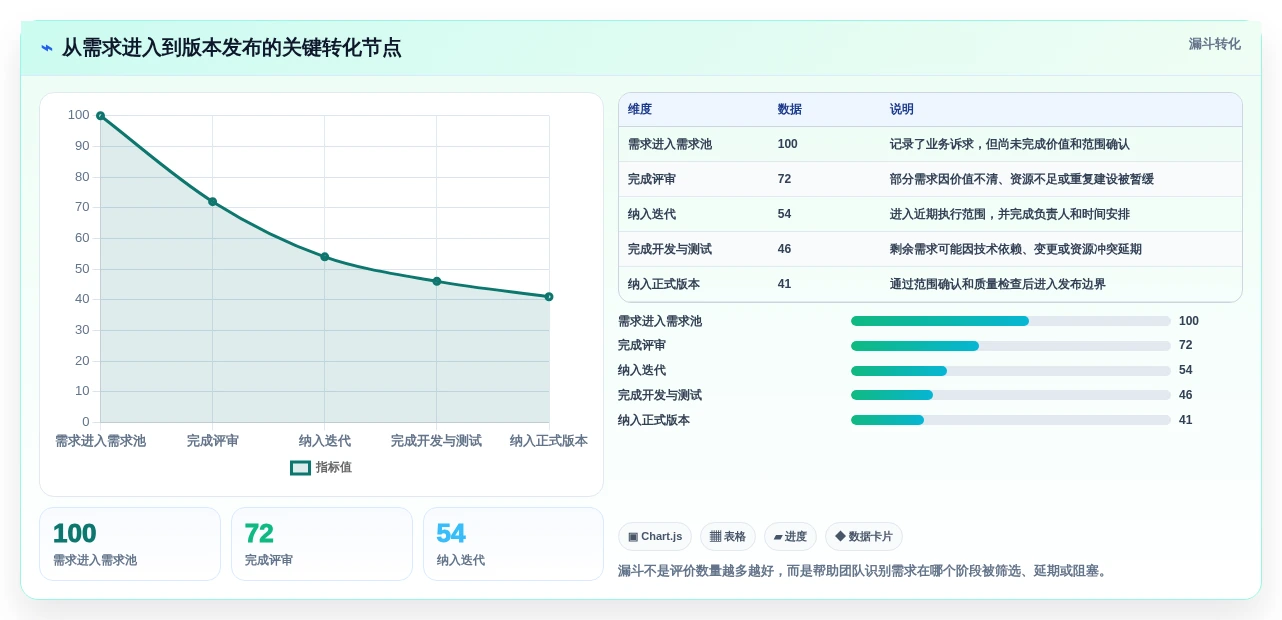This screenshot has height=620, width=1282.
Task: Select the chart point at 需求进入需求池 100
Action: coord(100,116)
